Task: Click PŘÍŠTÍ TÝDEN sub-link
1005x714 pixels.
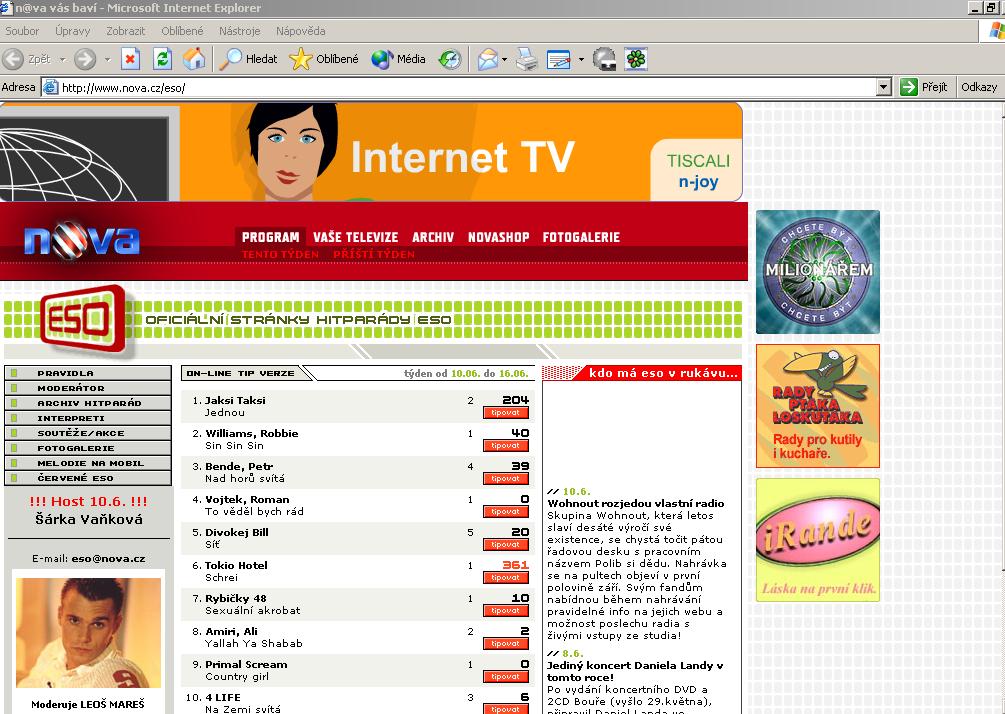Action: (374, 254)
